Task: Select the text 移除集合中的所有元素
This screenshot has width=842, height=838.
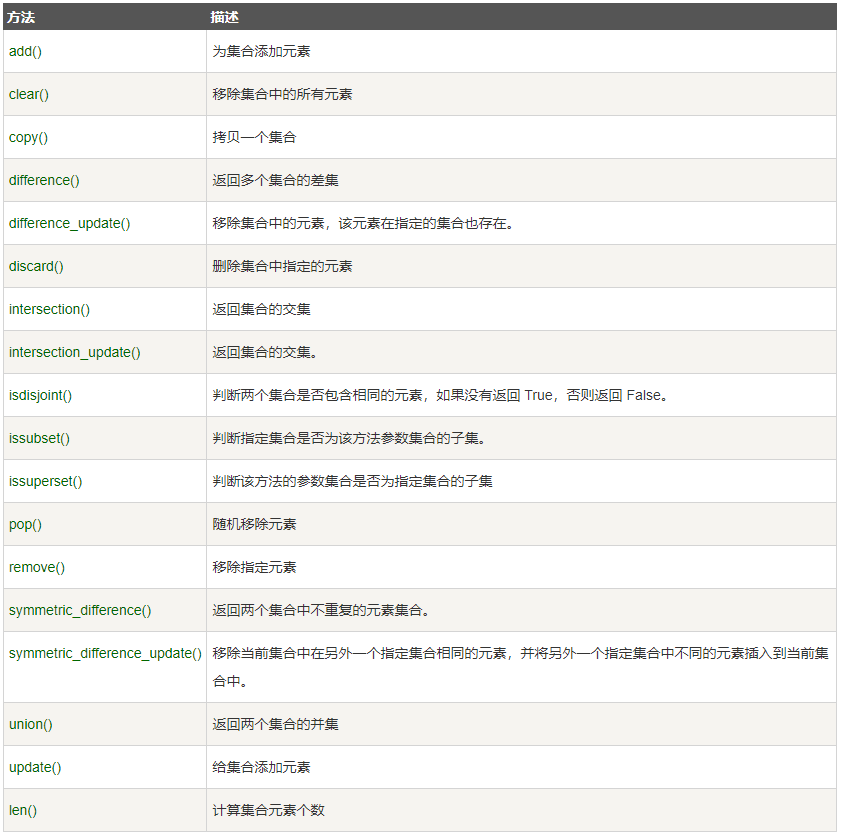Action: (x=282, y=94)
